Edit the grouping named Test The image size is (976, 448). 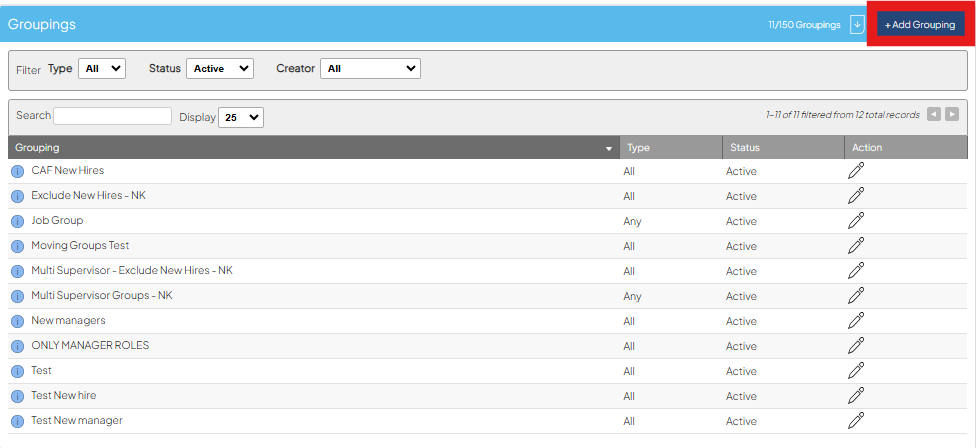pos(856,371)
